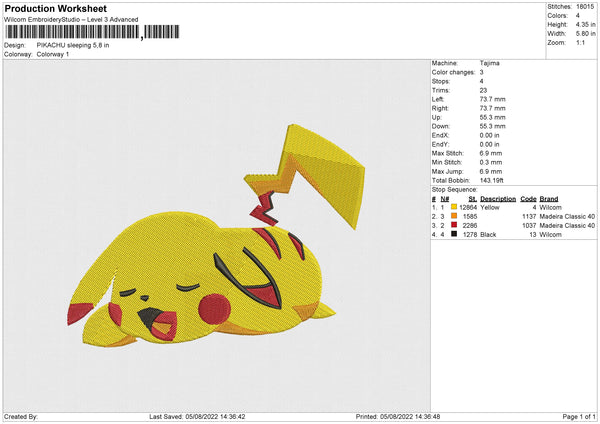Click the black thread color swatch
The width and height of the screenshot is (600, 424).
click(x=454, y=234)
